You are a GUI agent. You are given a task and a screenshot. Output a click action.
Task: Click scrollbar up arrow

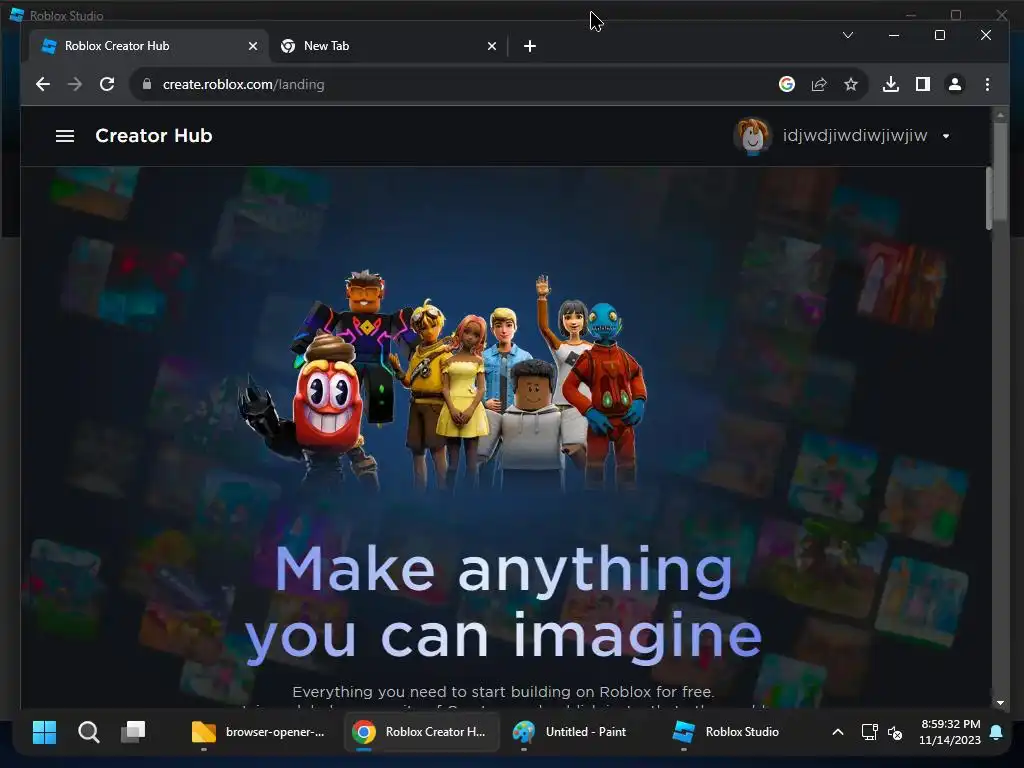pos(1000,114)
